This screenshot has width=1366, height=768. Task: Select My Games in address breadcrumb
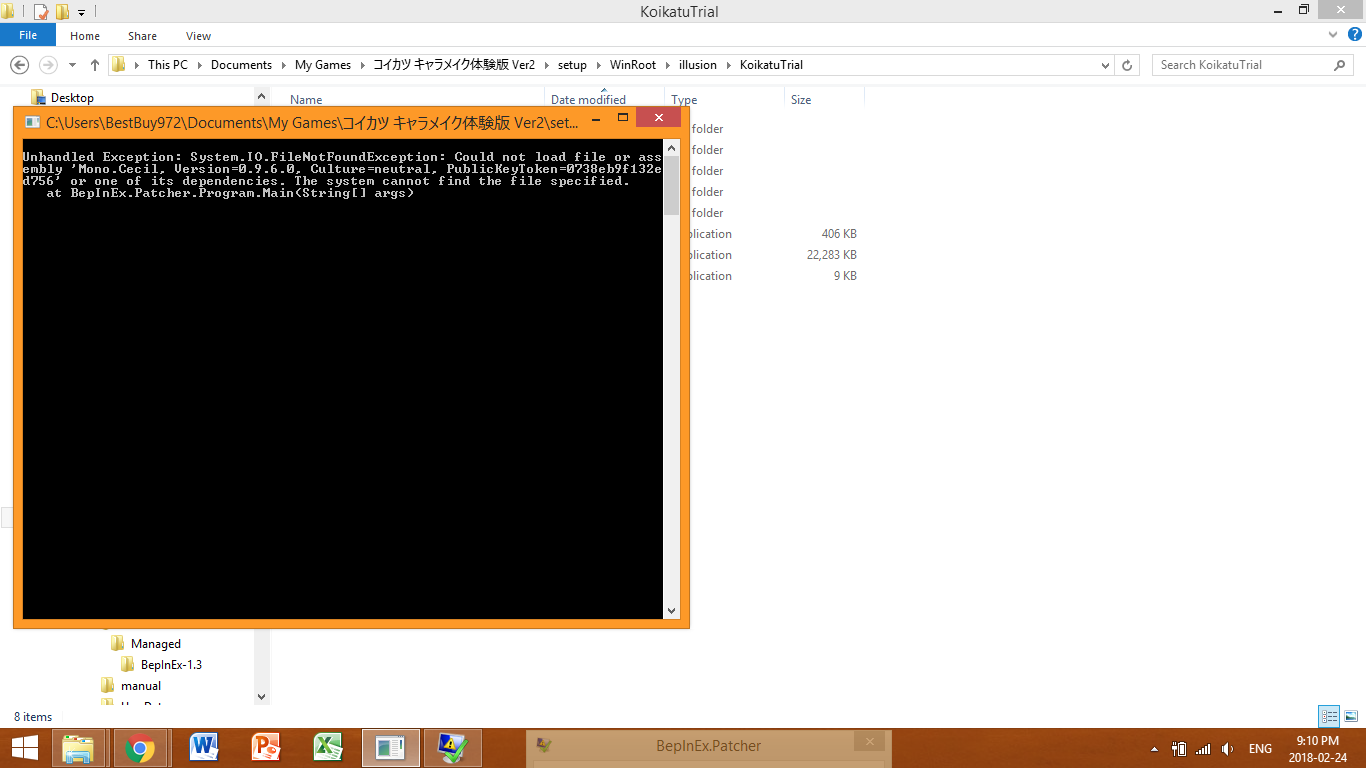(323, 65)
